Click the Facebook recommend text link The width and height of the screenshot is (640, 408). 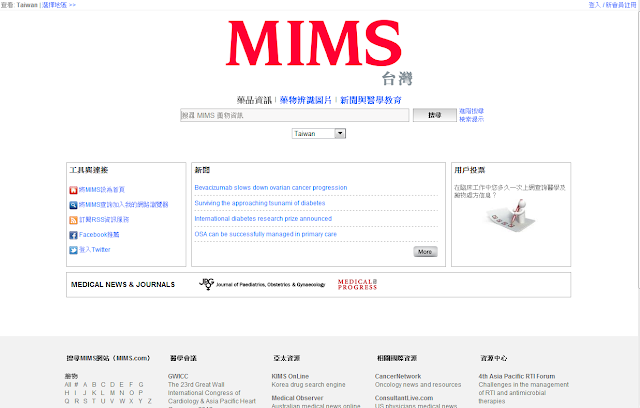99,235
